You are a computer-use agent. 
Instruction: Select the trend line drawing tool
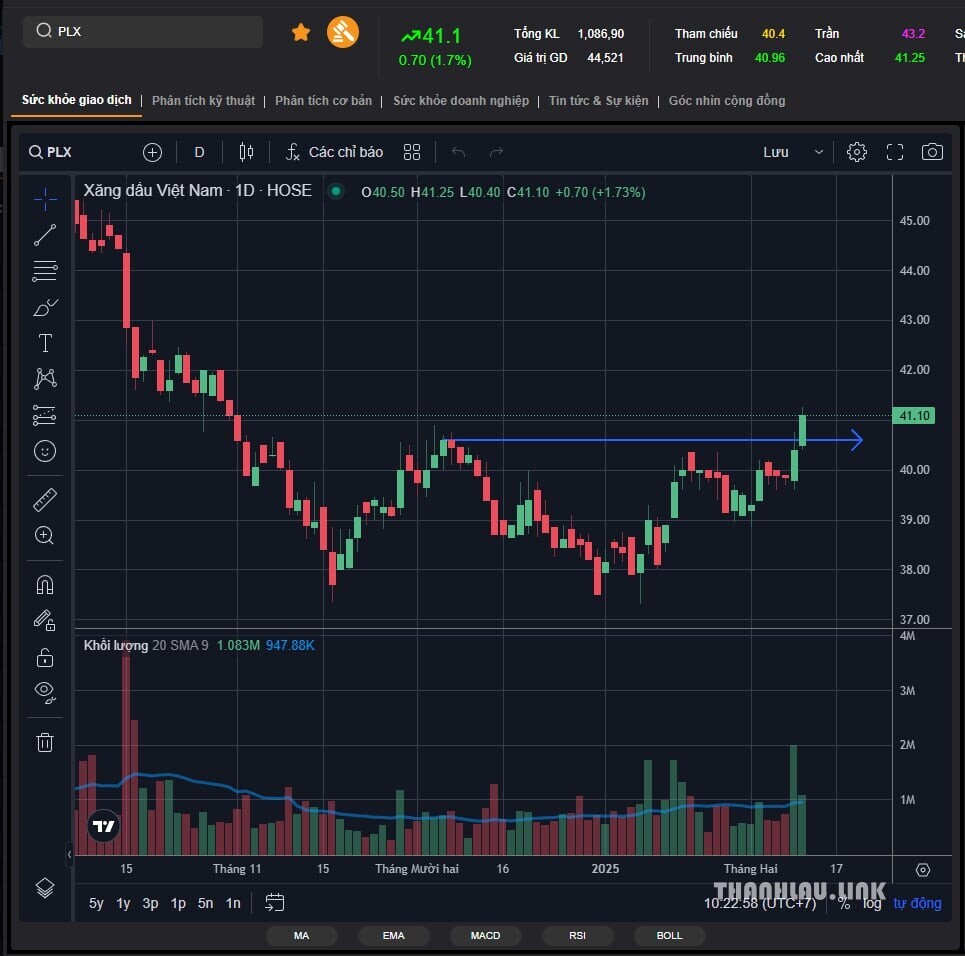[x=45, y=235]
